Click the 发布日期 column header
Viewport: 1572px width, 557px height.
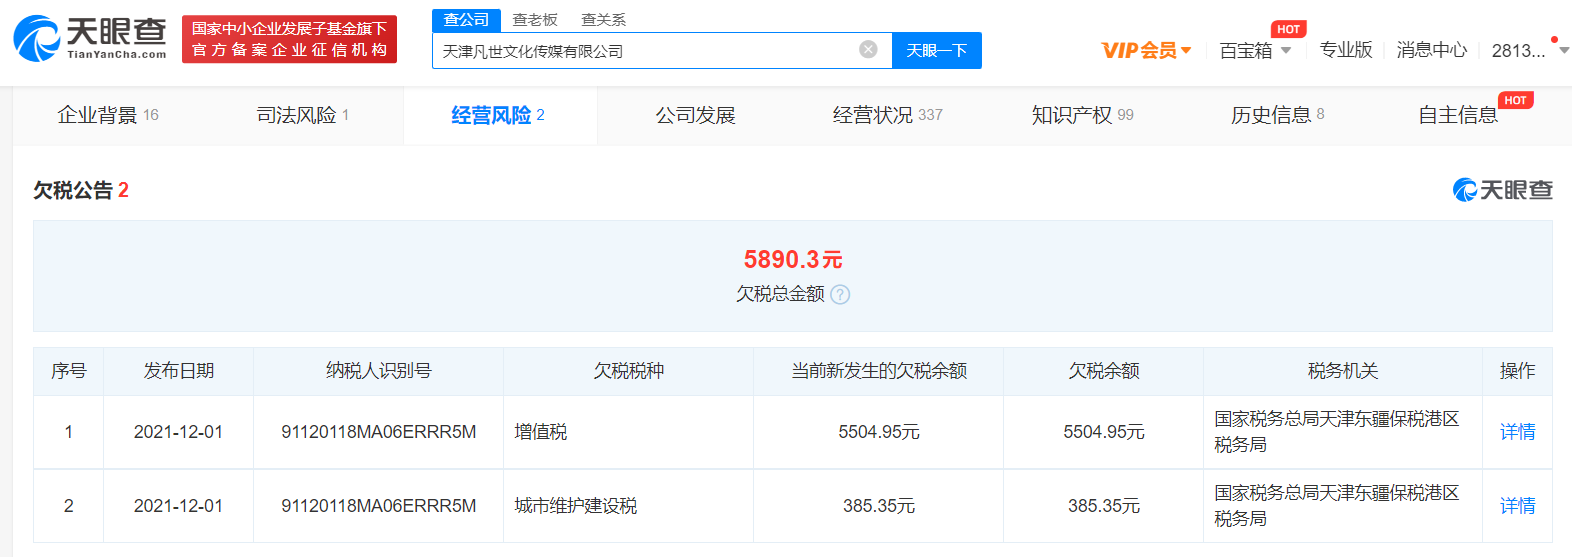click(x=178, y=371)
